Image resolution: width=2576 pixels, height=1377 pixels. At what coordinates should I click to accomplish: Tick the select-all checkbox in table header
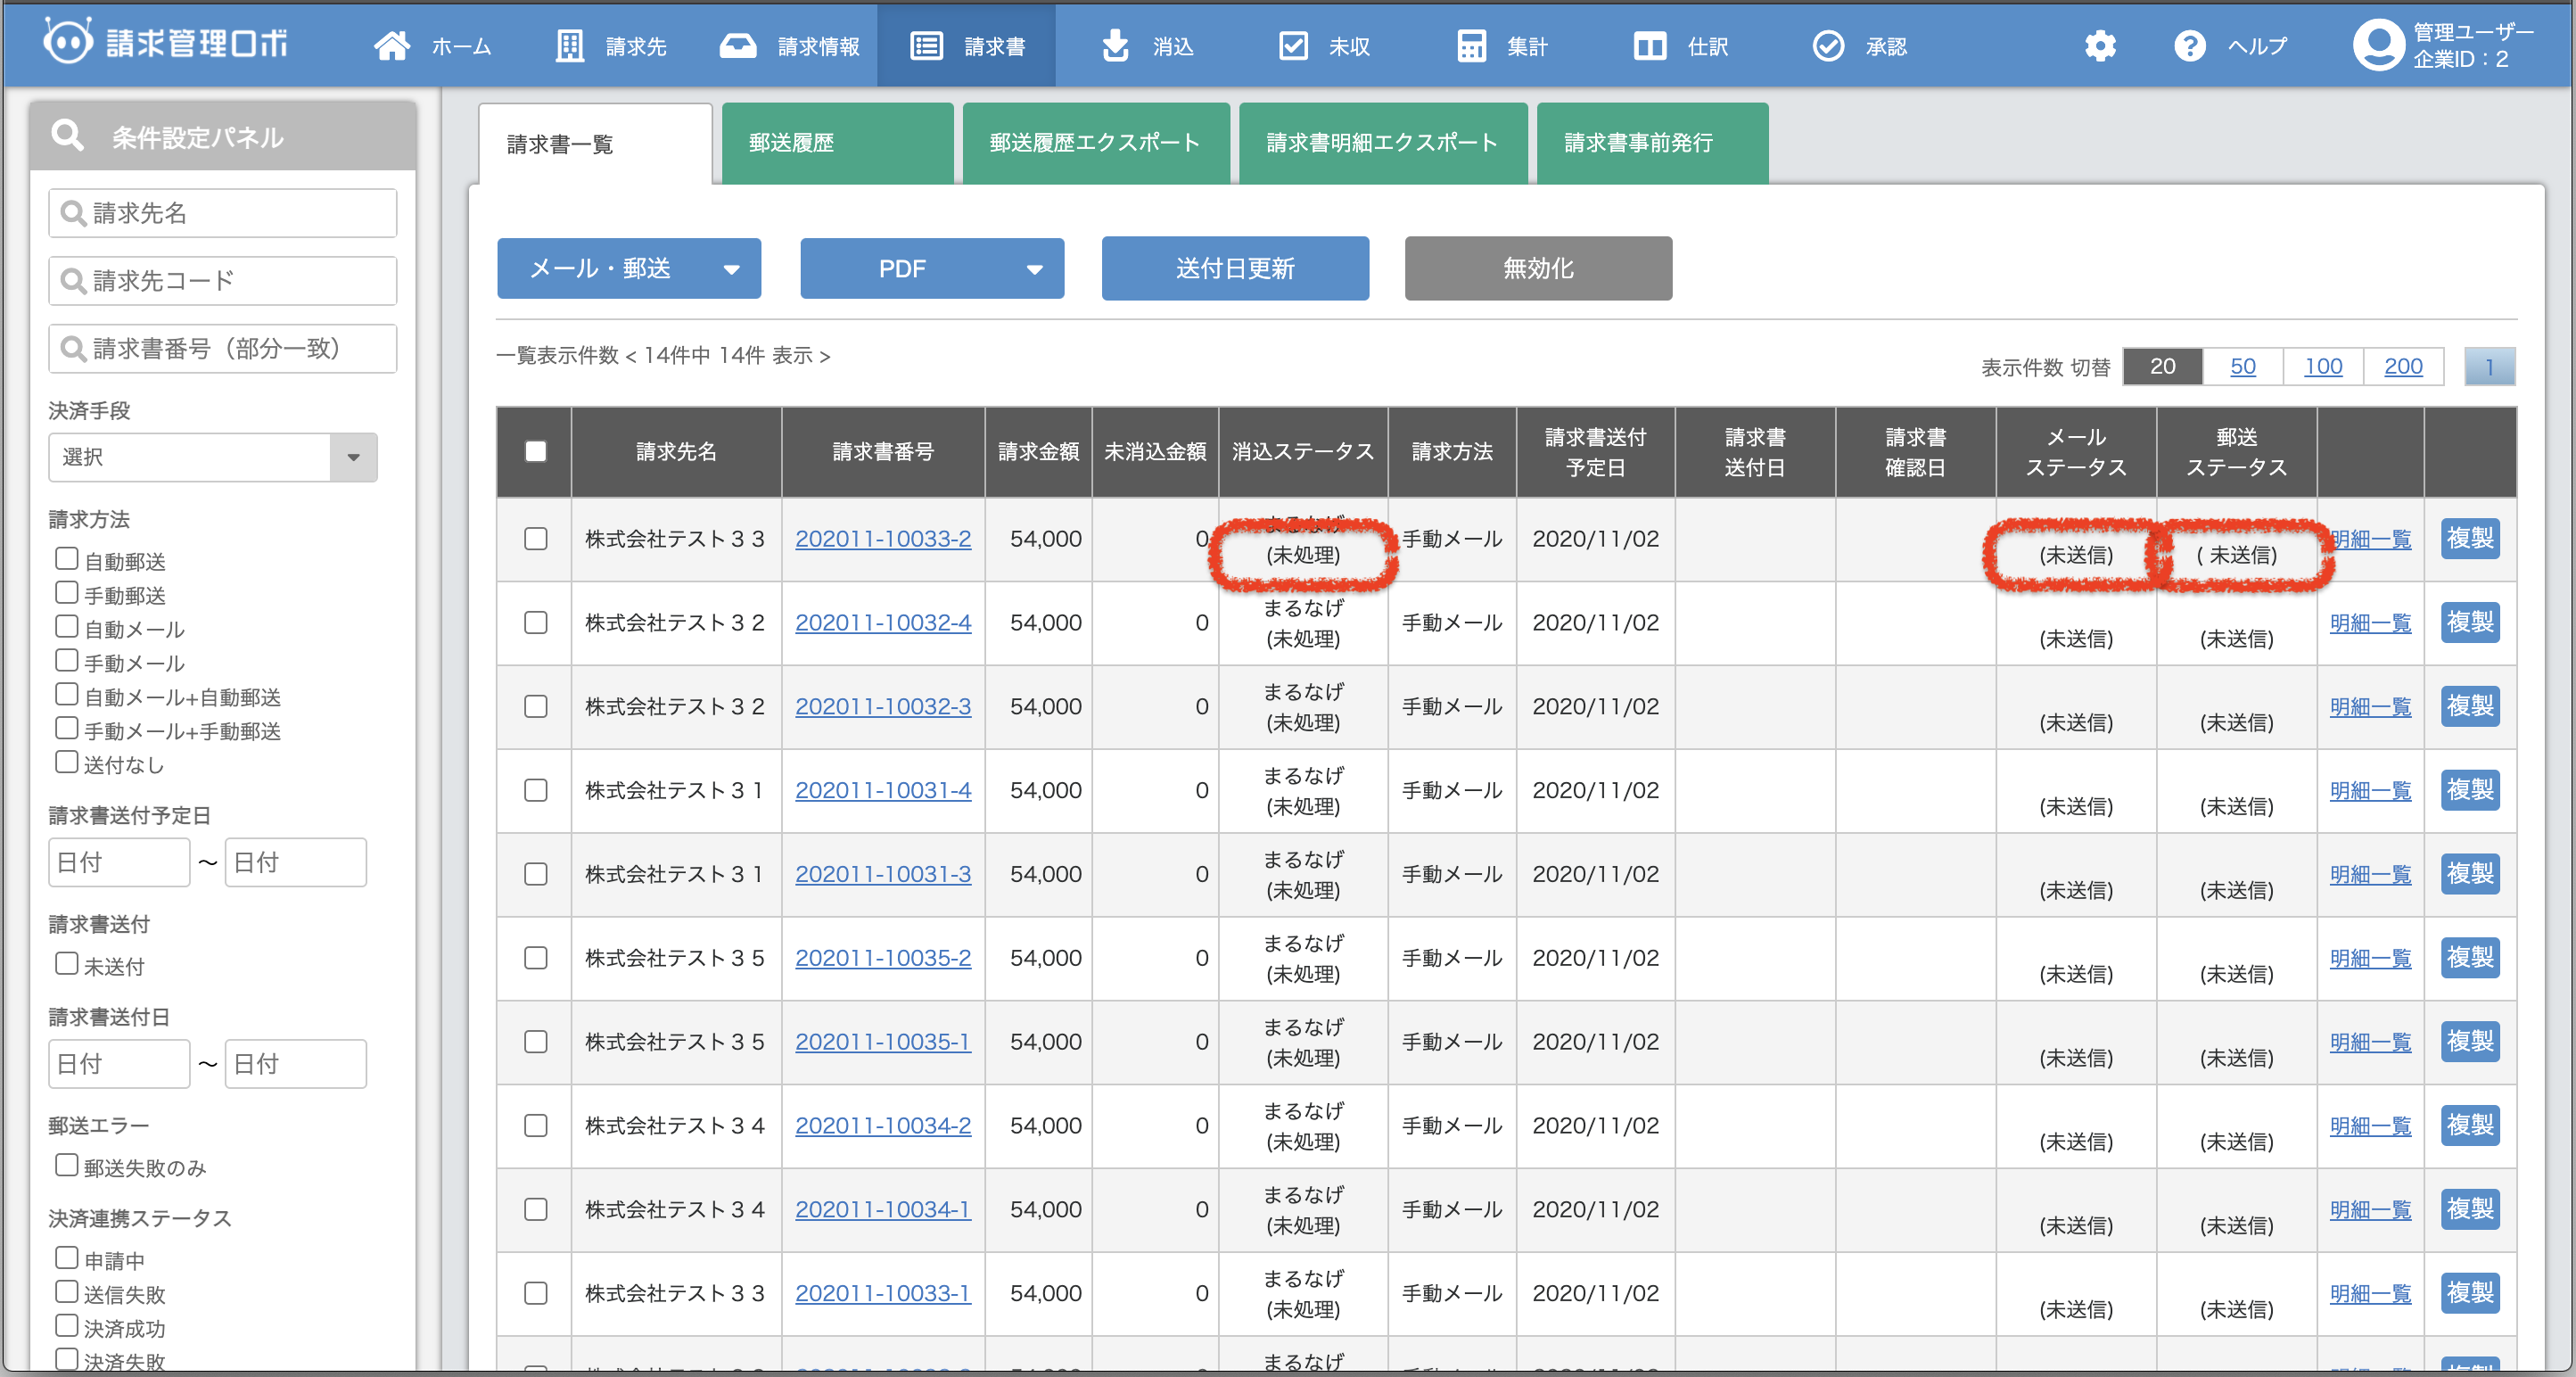pyautogui.click(x=536, y=451)
